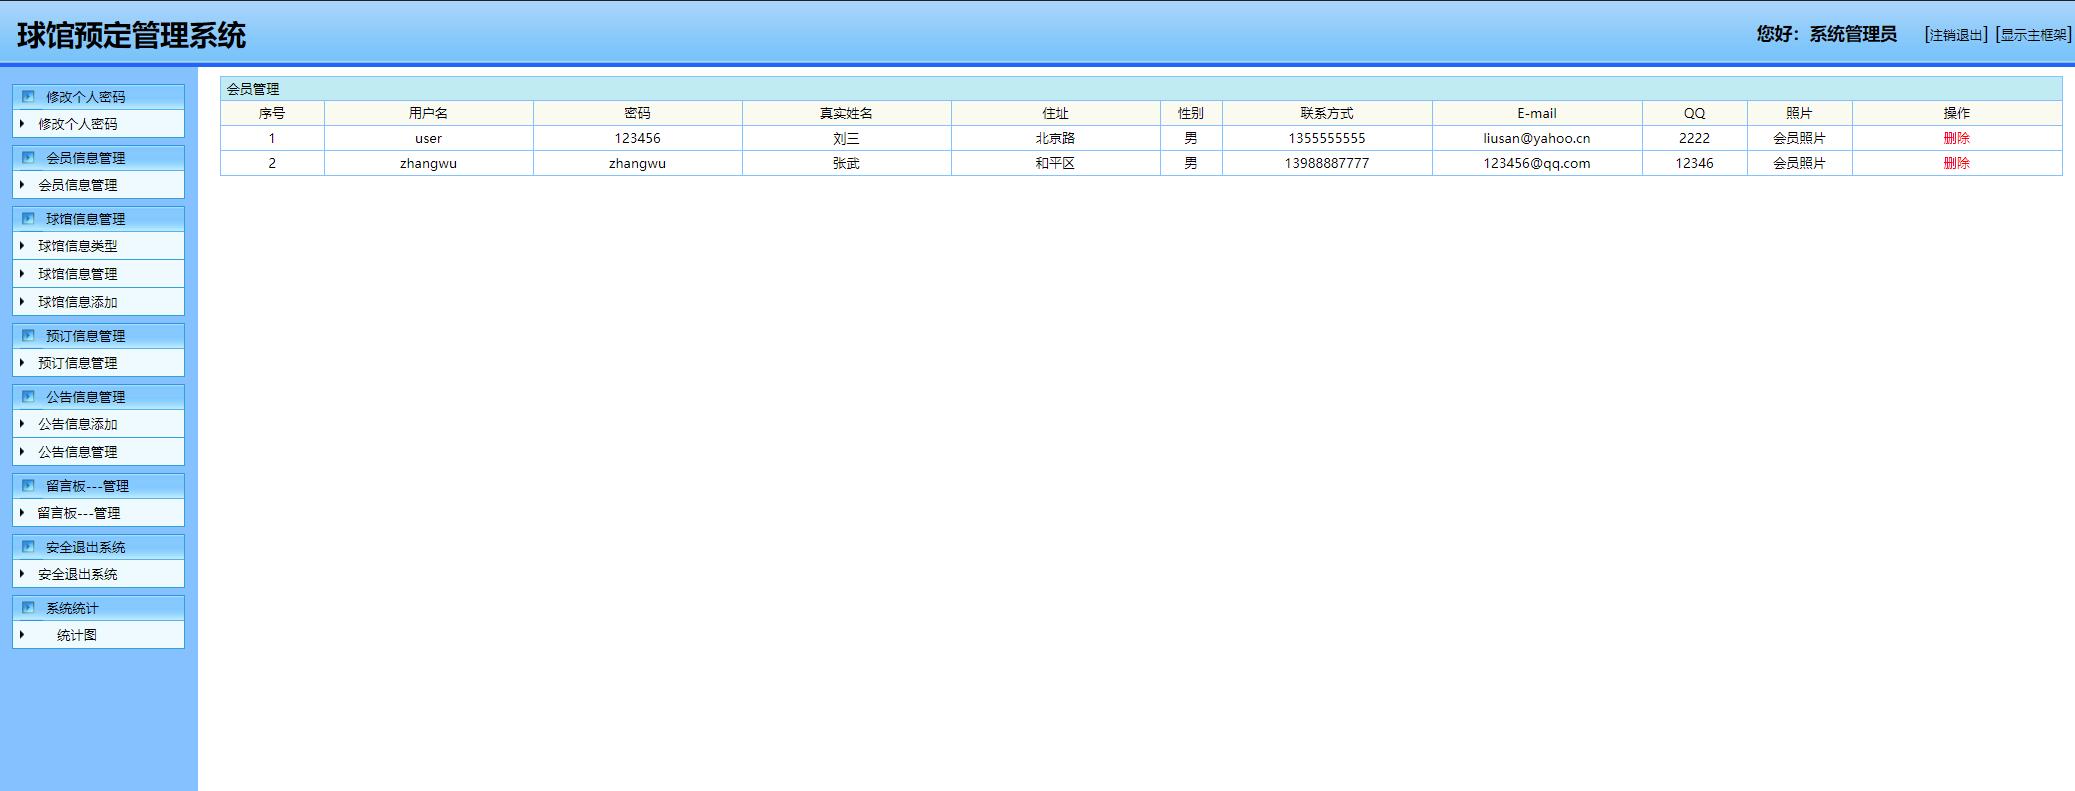This screenshot has width=2075, height=791.
Task: Click the 照片 column header
Action: (1799, 113)
